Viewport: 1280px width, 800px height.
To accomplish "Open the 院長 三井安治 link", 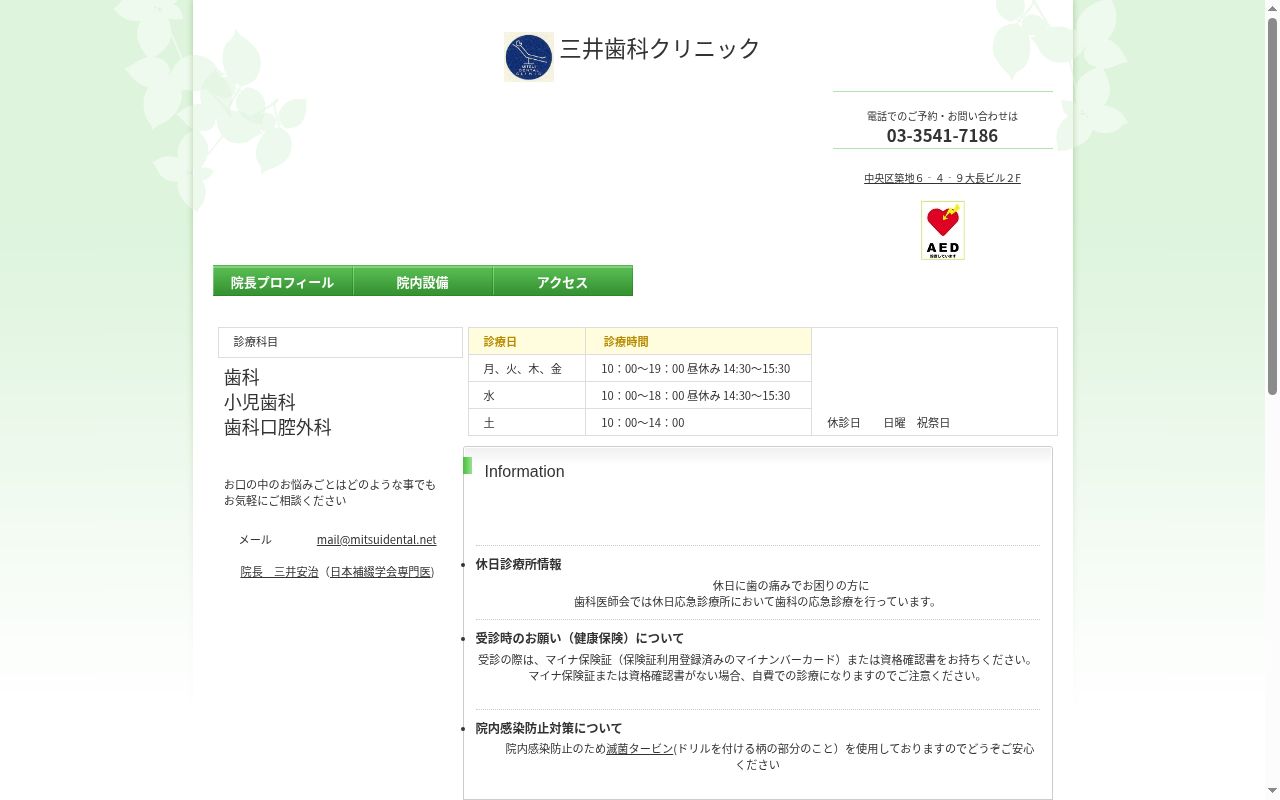I will (279, 572).
